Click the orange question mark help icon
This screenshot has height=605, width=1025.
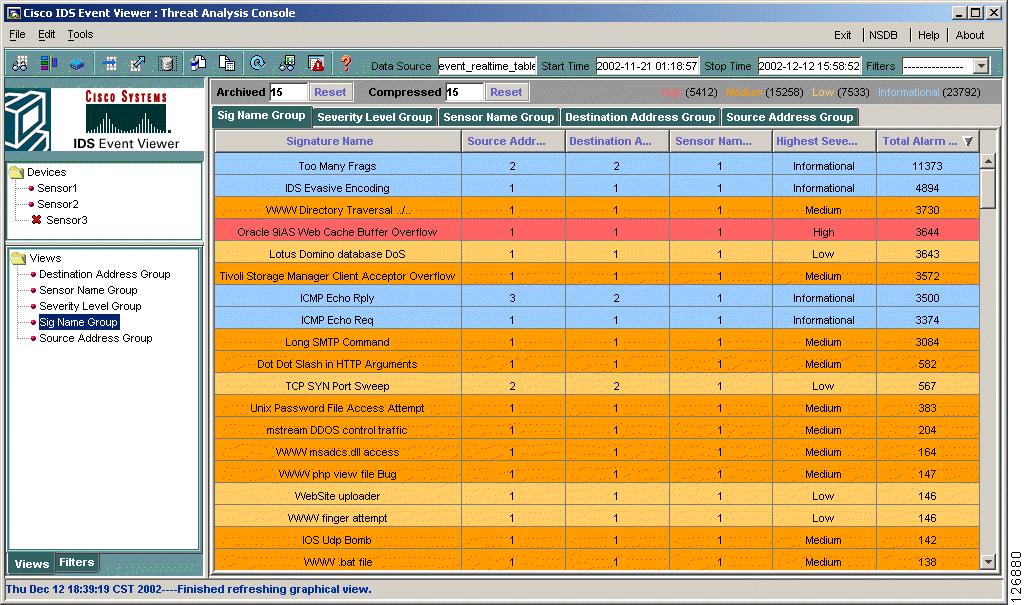(x=346, y=63)
